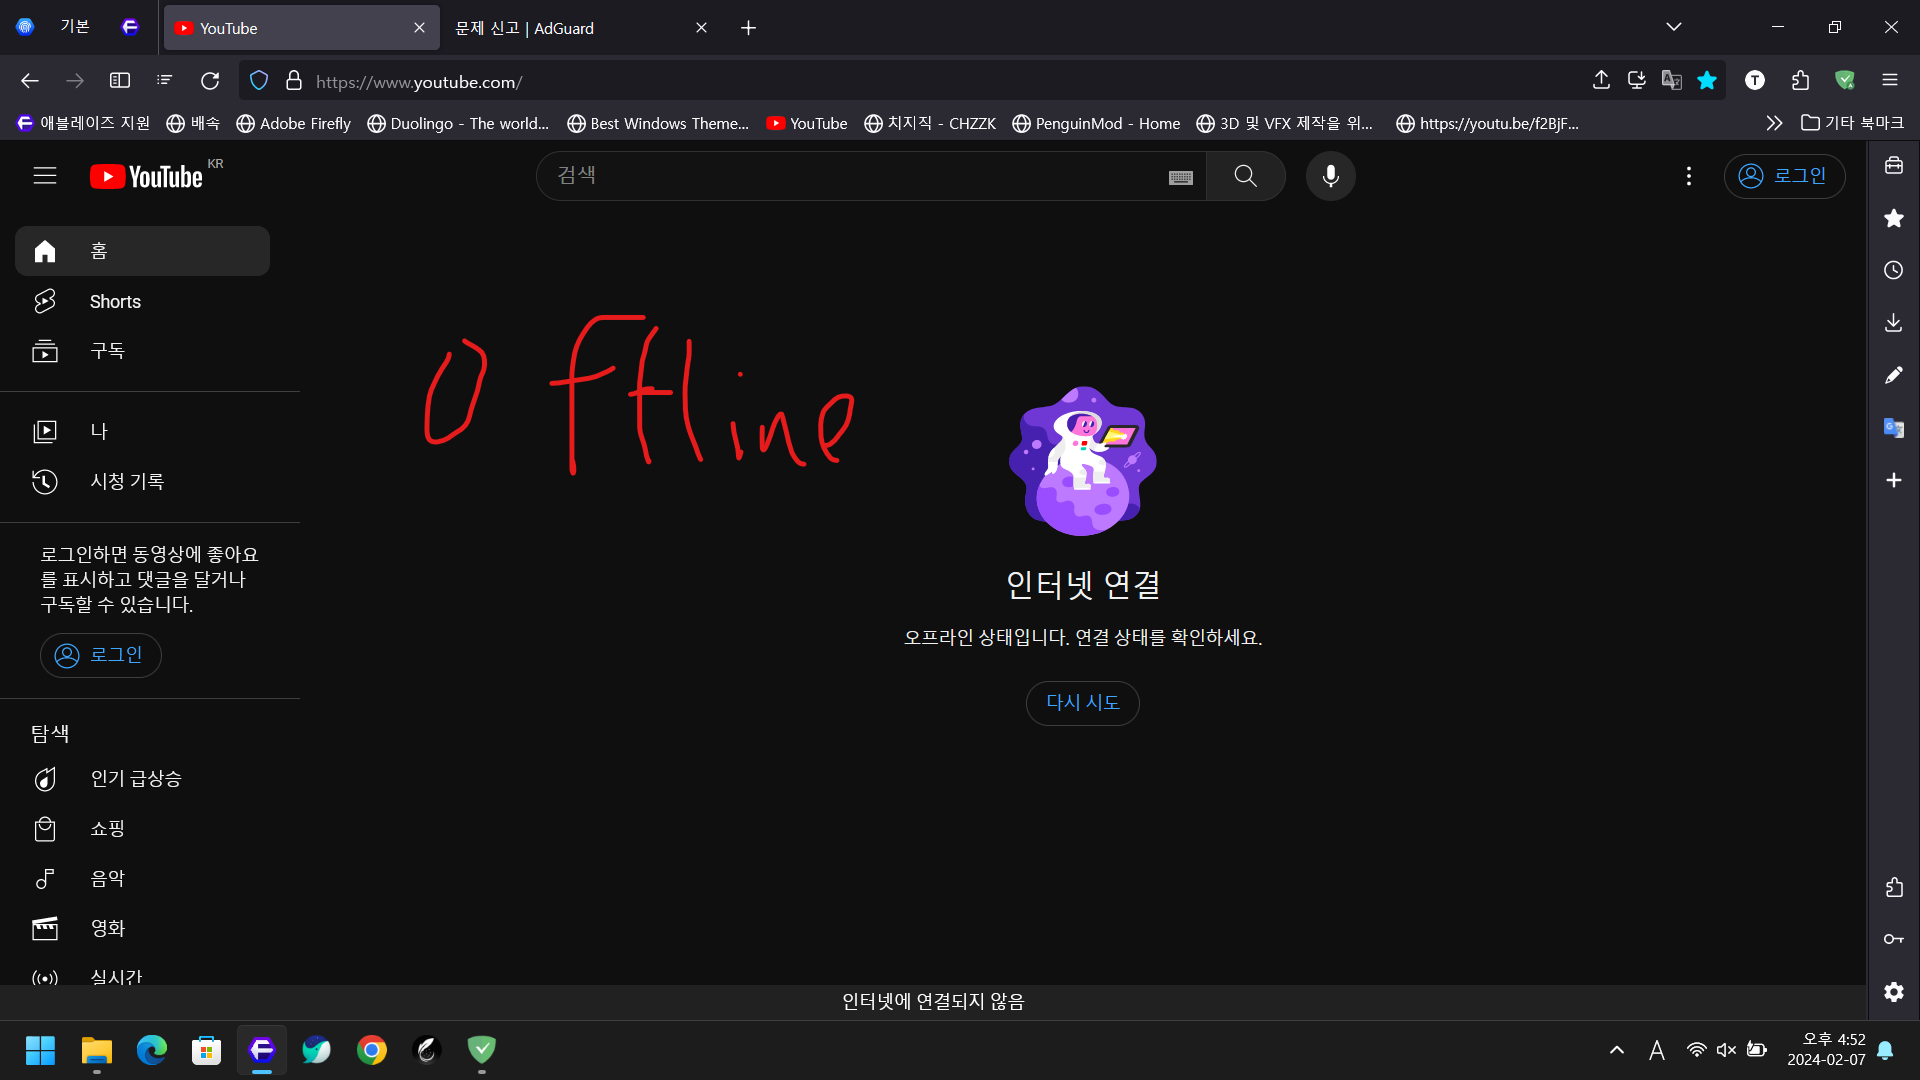Click the voice search microphone icon
Image resolution: width=1920 pixels, height=1080 pixels.
1330,176
